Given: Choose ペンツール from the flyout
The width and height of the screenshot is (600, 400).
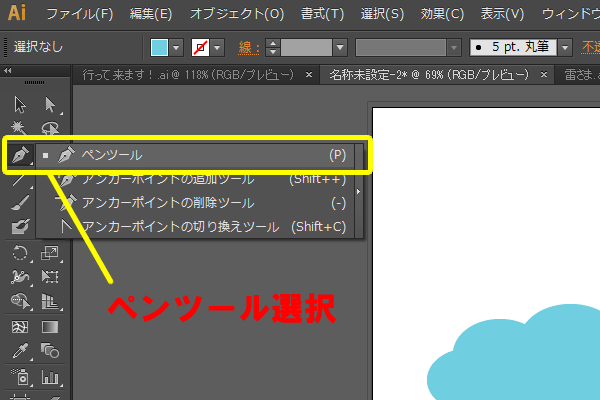Looking at the screenshot, I should pos(195,155).
